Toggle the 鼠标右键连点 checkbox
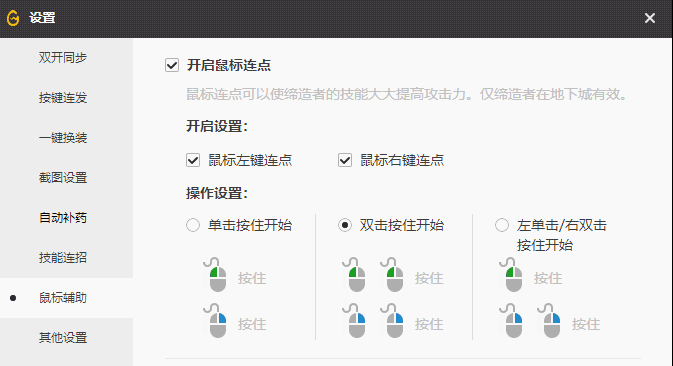The image size is (673, 366). (345, 160)
